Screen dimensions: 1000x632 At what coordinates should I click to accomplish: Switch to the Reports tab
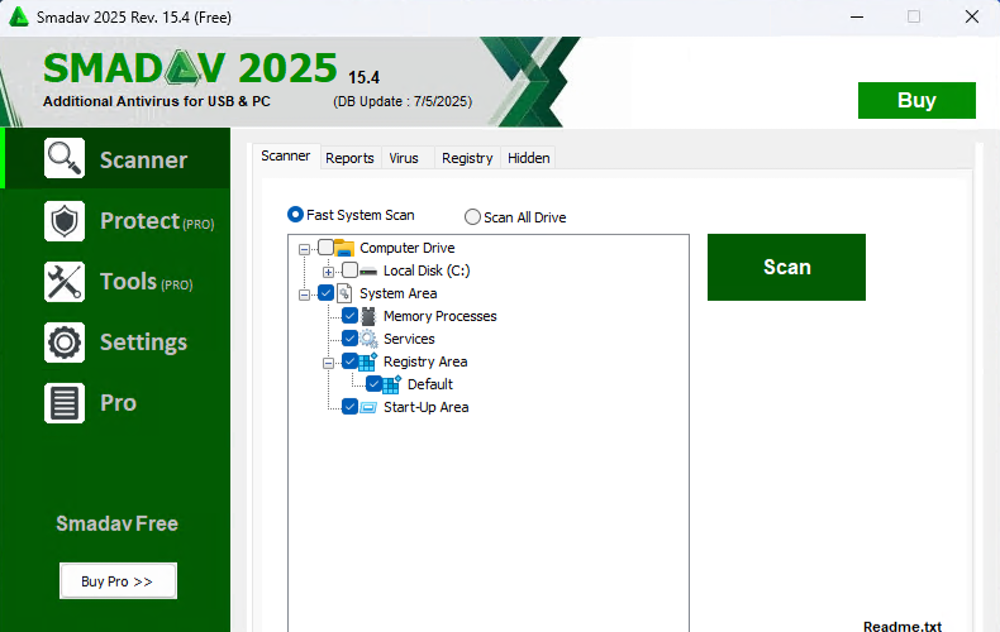point(350,158)
